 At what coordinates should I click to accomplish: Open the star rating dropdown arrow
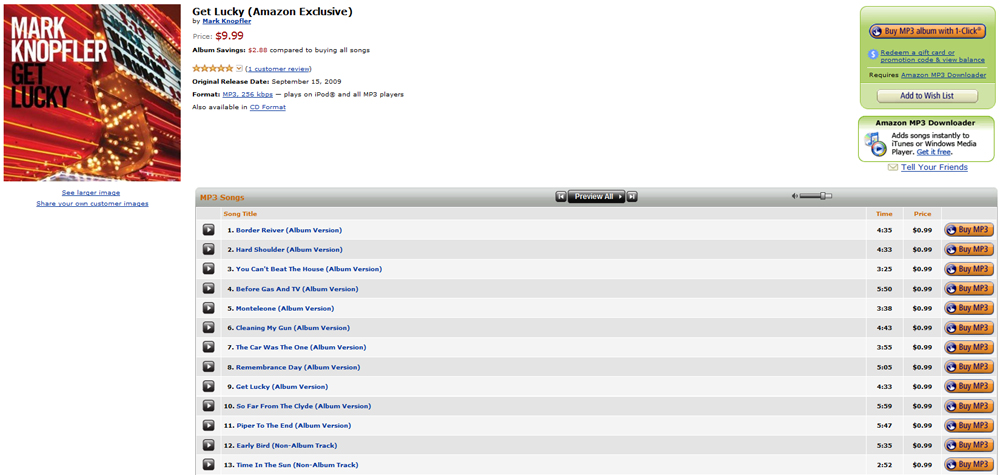point(239,68)
